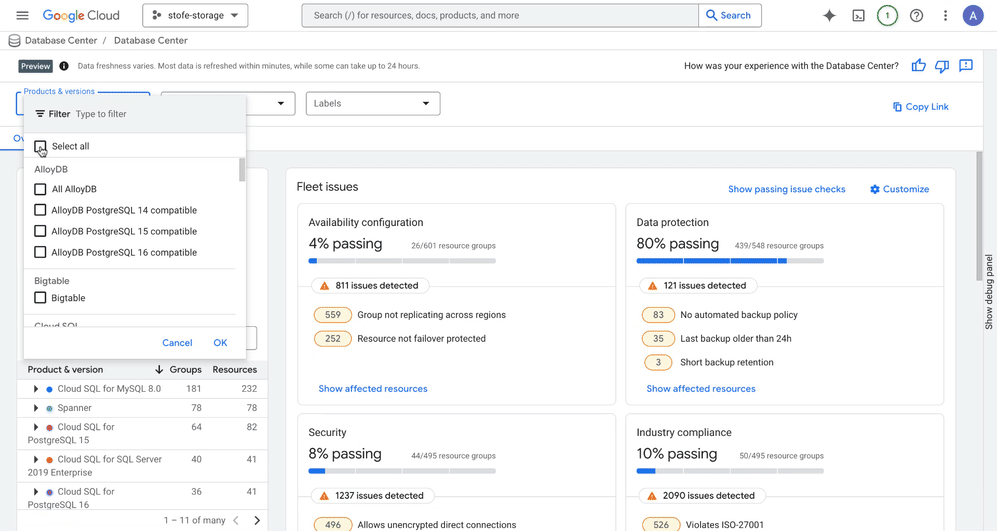Click the Show debug panel side tab
This screenshot has height=531, width=997.
click(989, 292)
